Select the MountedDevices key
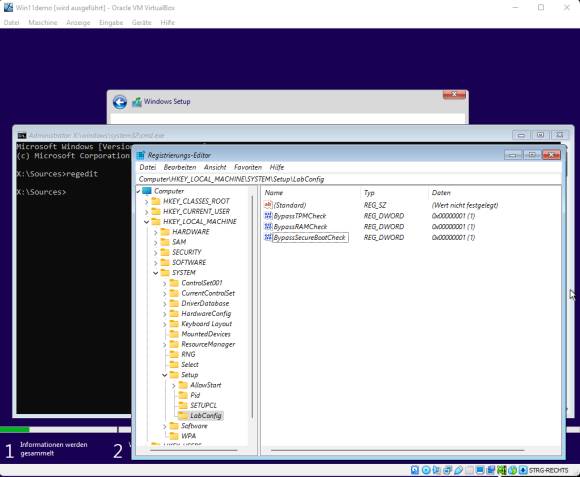The height and width of the screenshot is (477, 580). [206, 334]
